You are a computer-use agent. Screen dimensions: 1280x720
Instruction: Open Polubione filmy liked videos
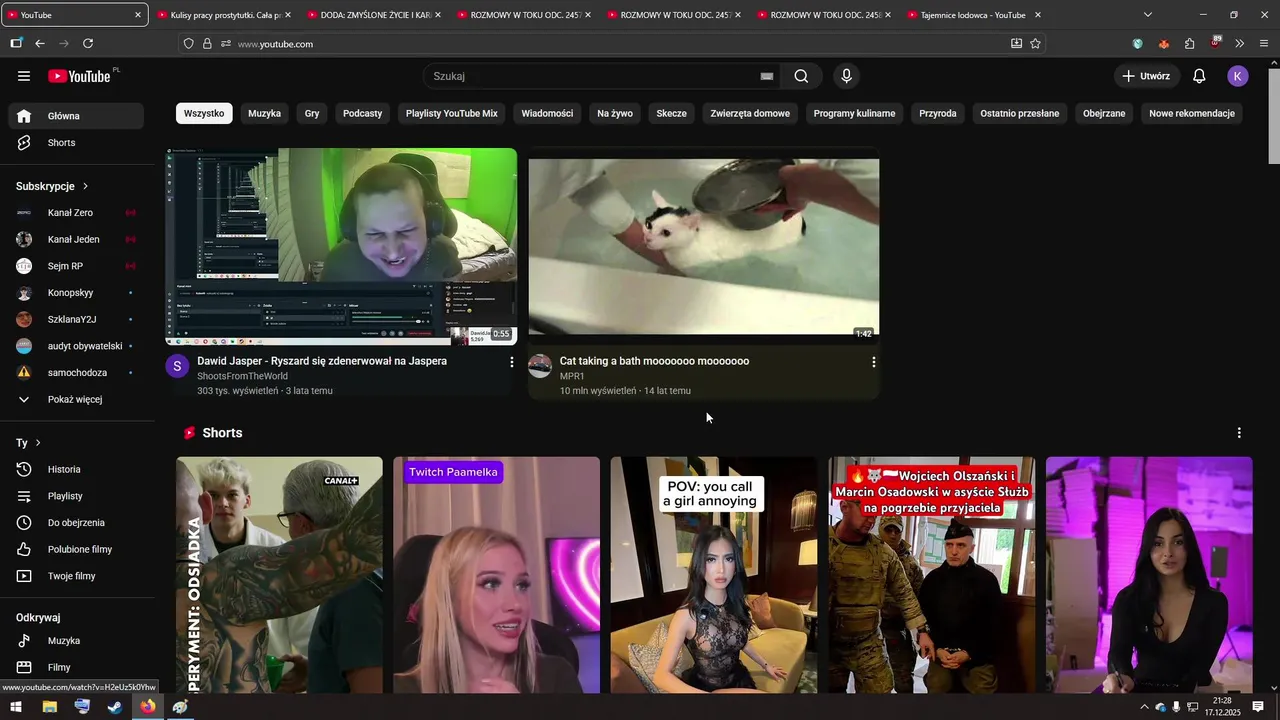tap(76, 549)
